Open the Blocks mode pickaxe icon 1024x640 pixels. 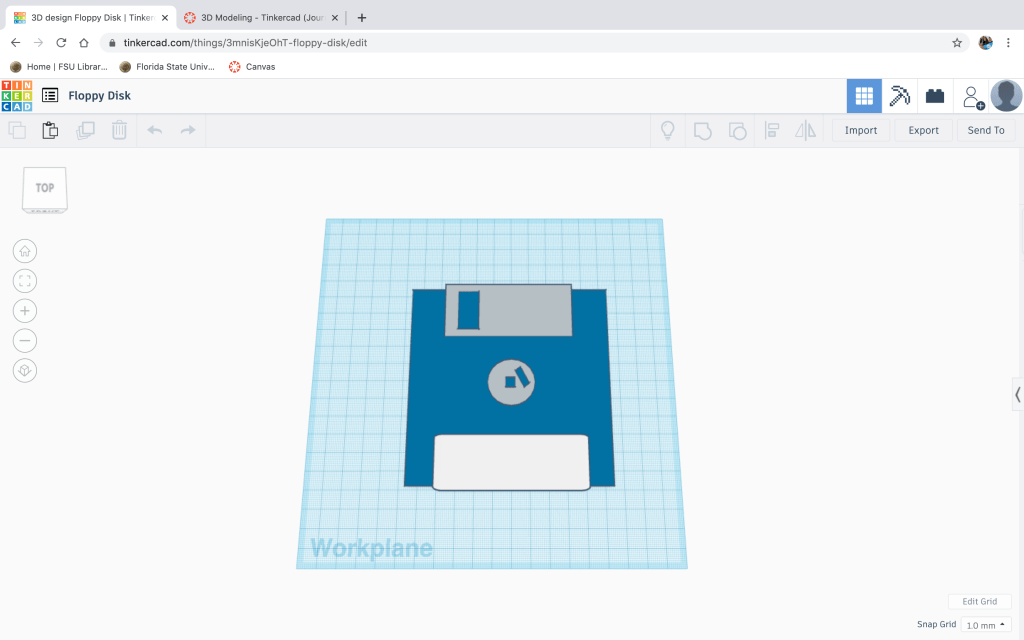click(x=899, y=96)
